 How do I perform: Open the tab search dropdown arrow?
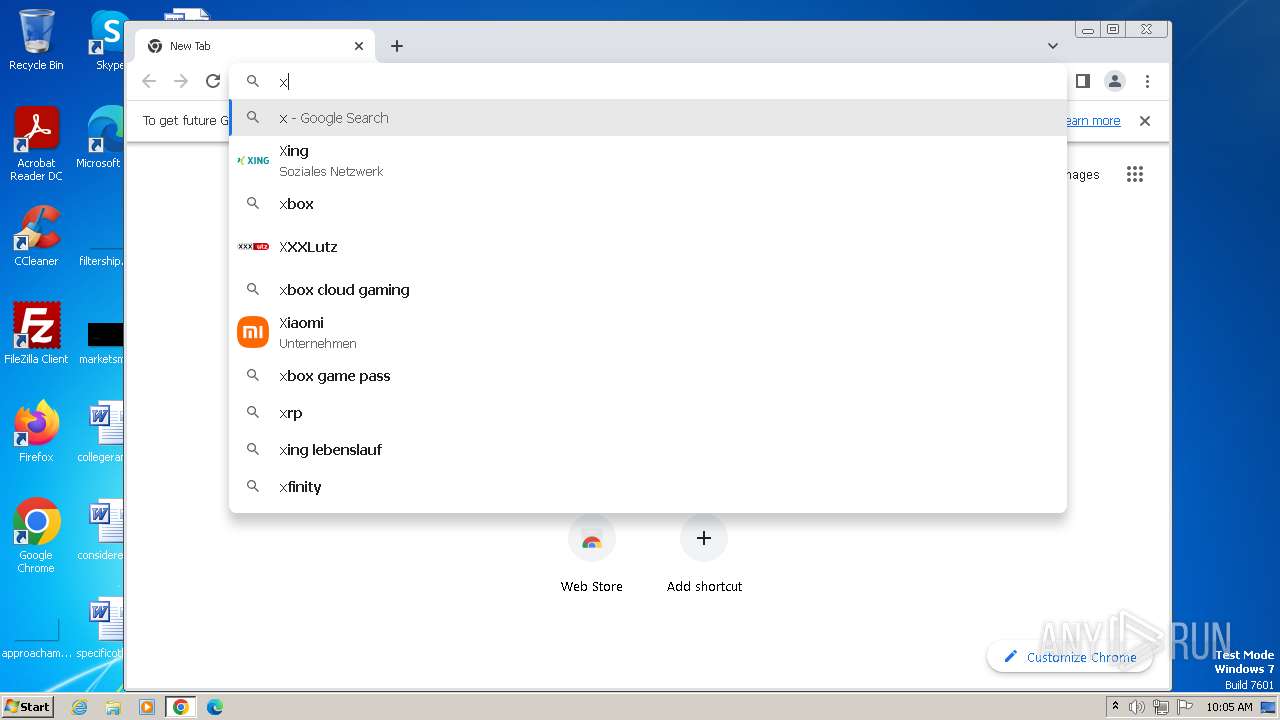coord(1052,46)
